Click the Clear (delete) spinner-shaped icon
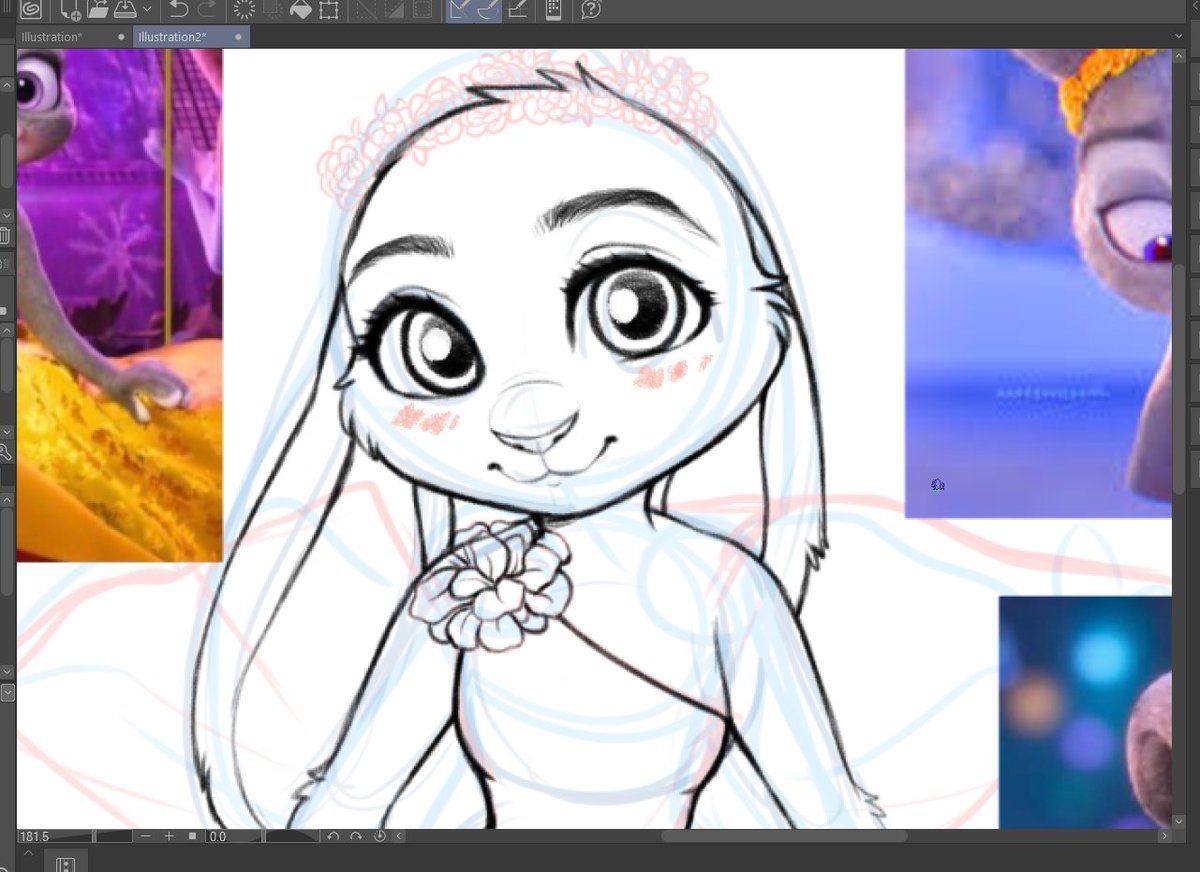Viewport: 1200px width, 872px height. [243, 10]
